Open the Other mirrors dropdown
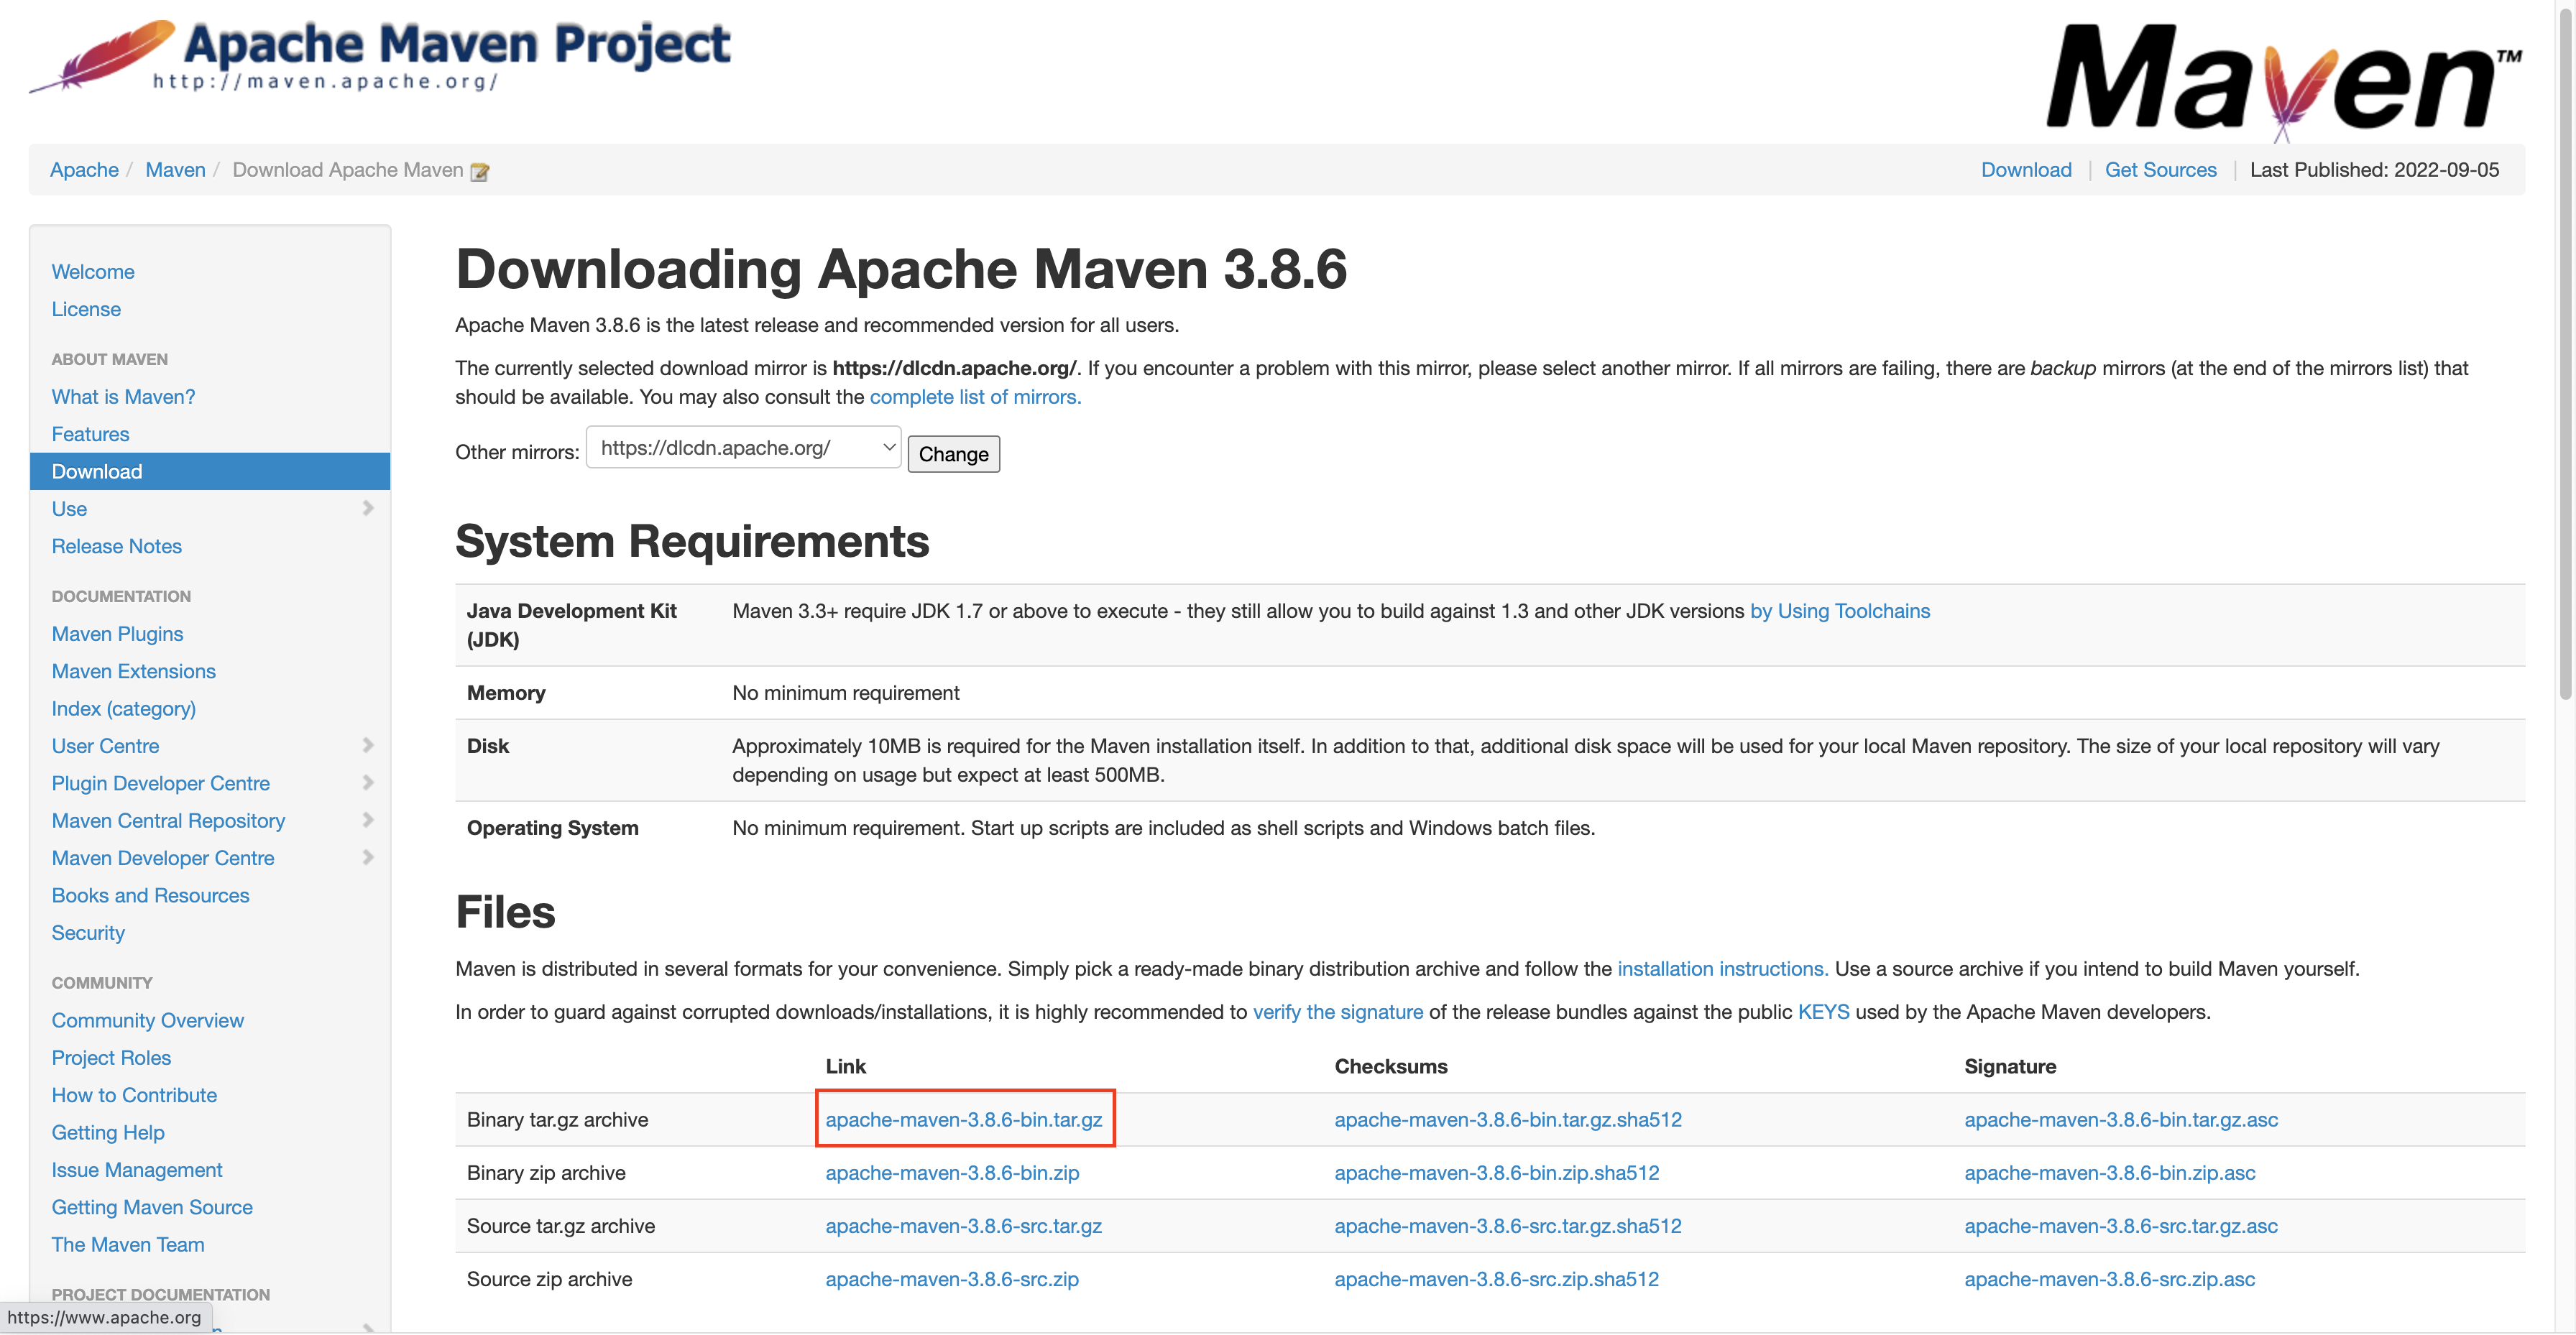2576x1335 pixels. 743,447
